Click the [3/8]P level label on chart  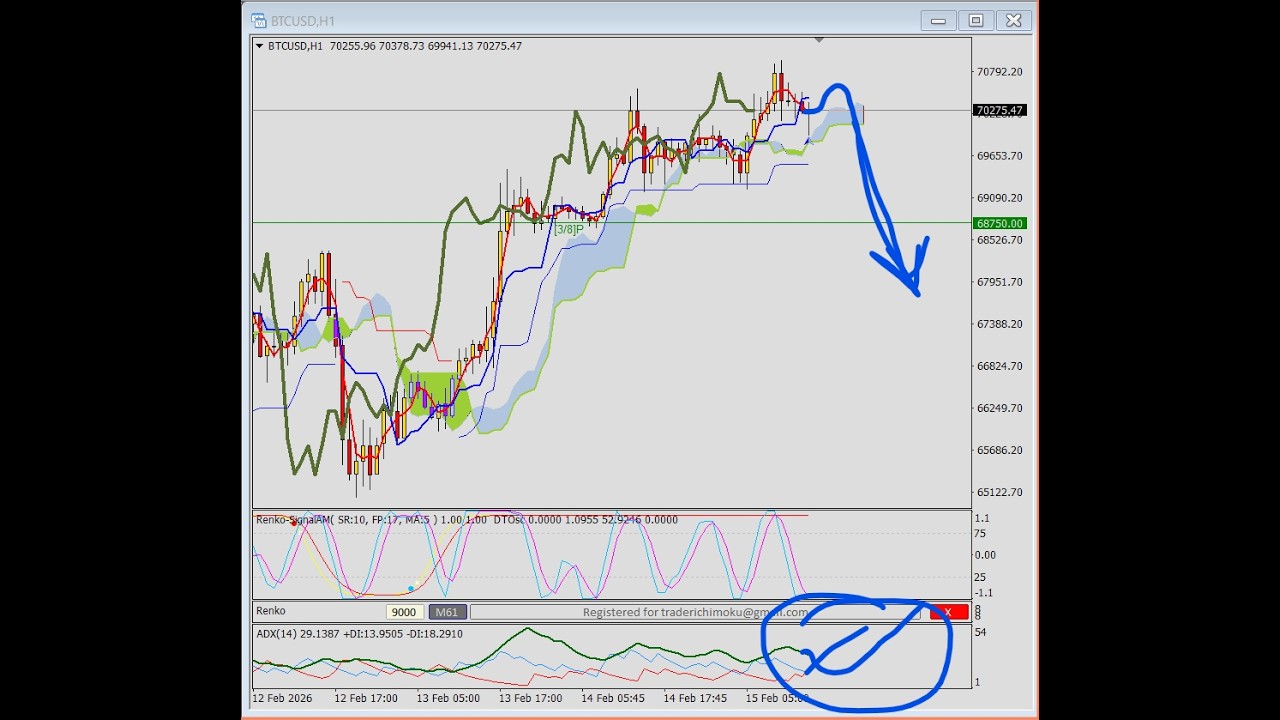pyautogui.click(x=569, y=229)
